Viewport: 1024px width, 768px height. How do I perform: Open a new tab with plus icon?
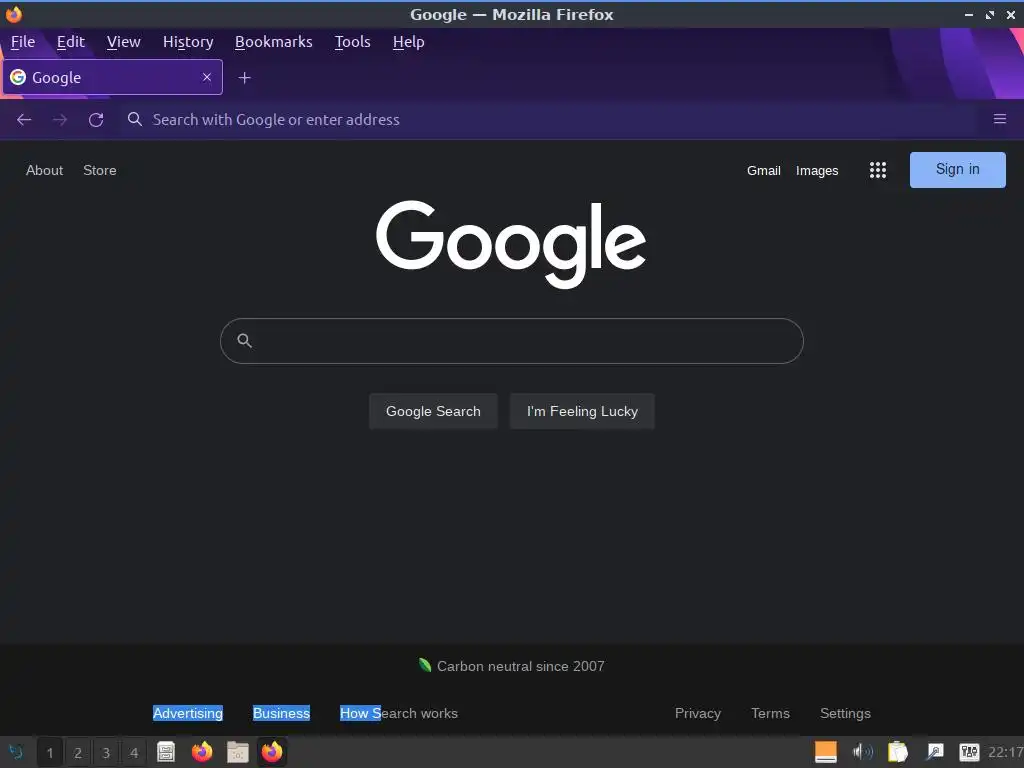[244, 78]
